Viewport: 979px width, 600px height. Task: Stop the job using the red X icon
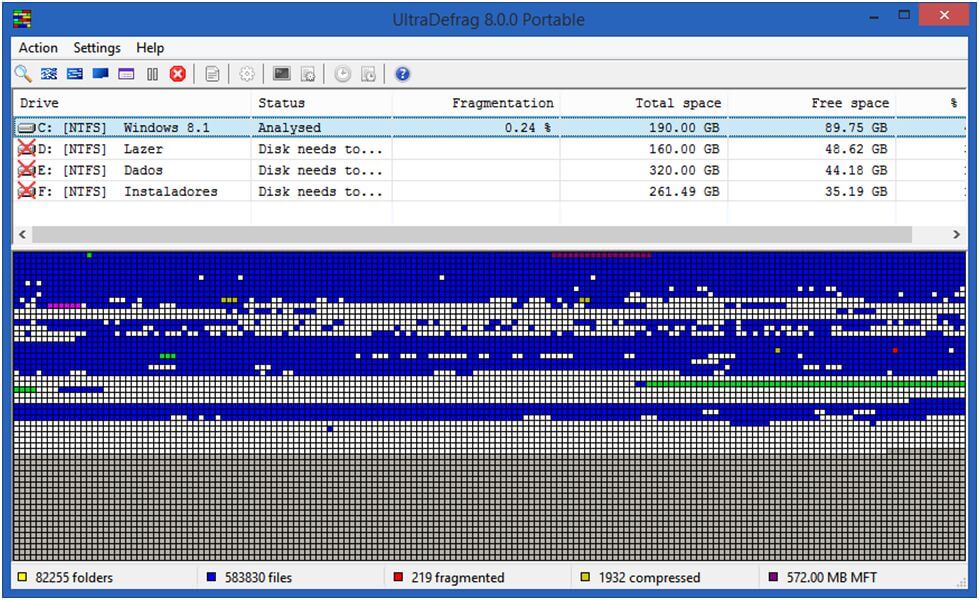click(178, 74)
